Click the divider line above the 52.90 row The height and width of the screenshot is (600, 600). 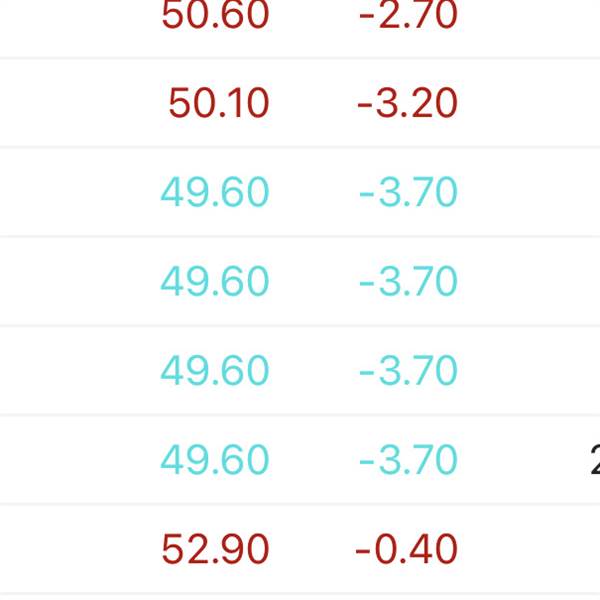(300, 504)
